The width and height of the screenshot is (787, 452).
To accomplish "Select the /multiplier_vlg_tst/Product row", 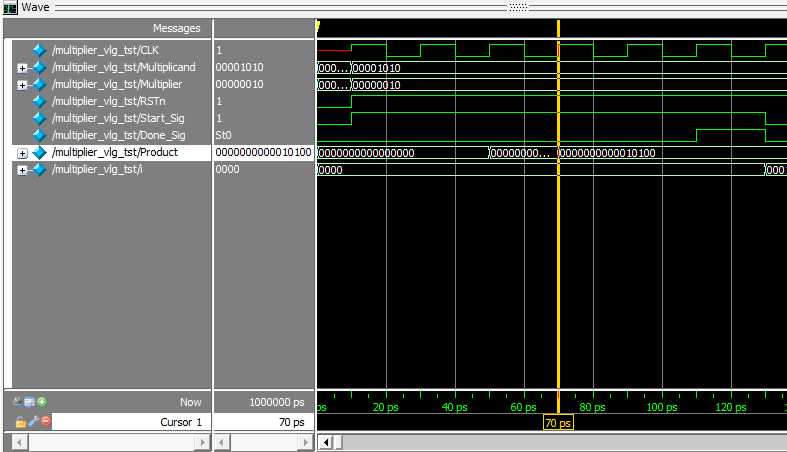I will (111, 153).
